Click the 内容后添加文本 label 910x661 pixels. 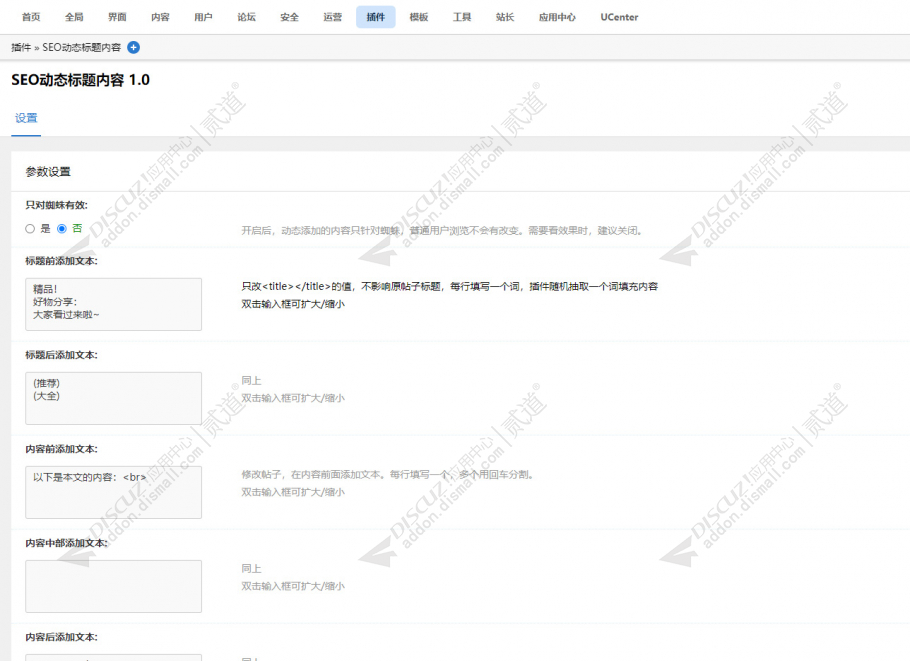click(62, 637)
